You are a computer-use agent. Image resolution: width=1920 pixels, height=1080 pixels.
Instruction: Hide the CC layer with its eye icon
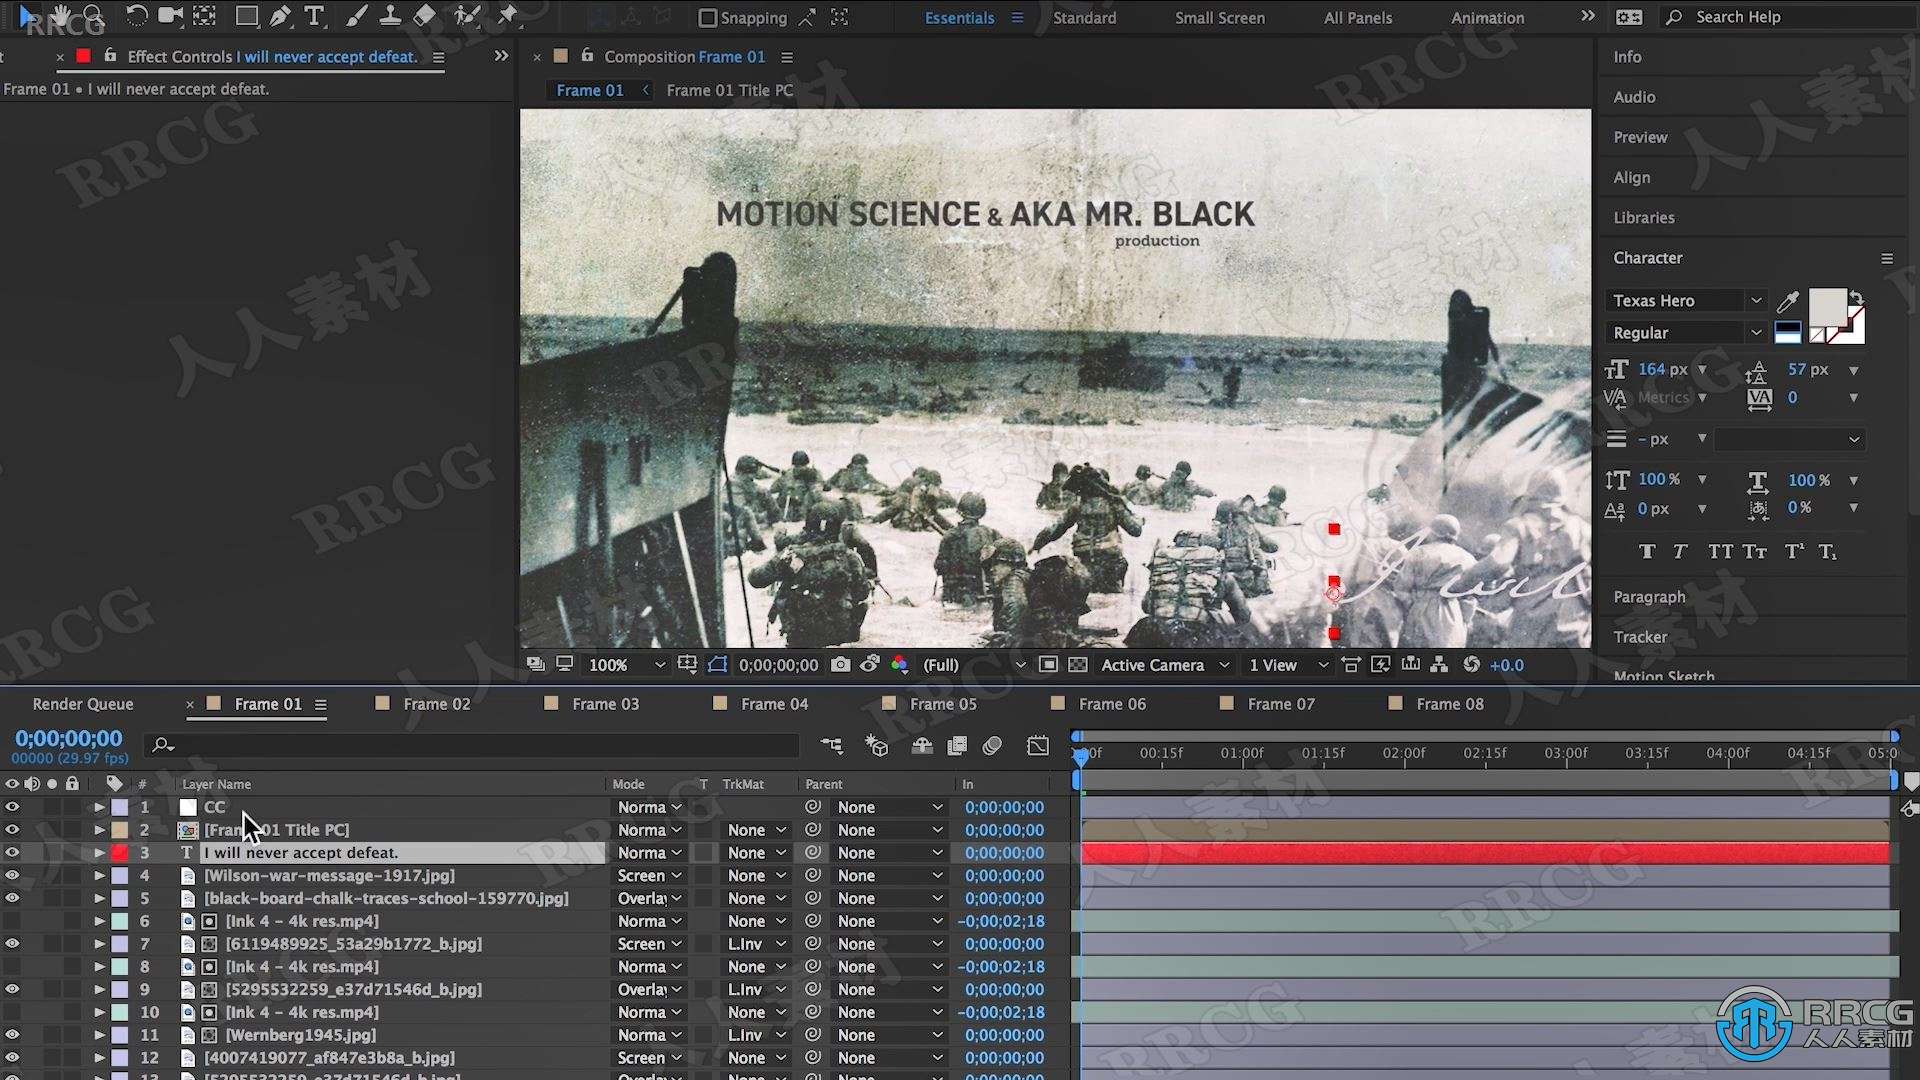click(12, 807)
